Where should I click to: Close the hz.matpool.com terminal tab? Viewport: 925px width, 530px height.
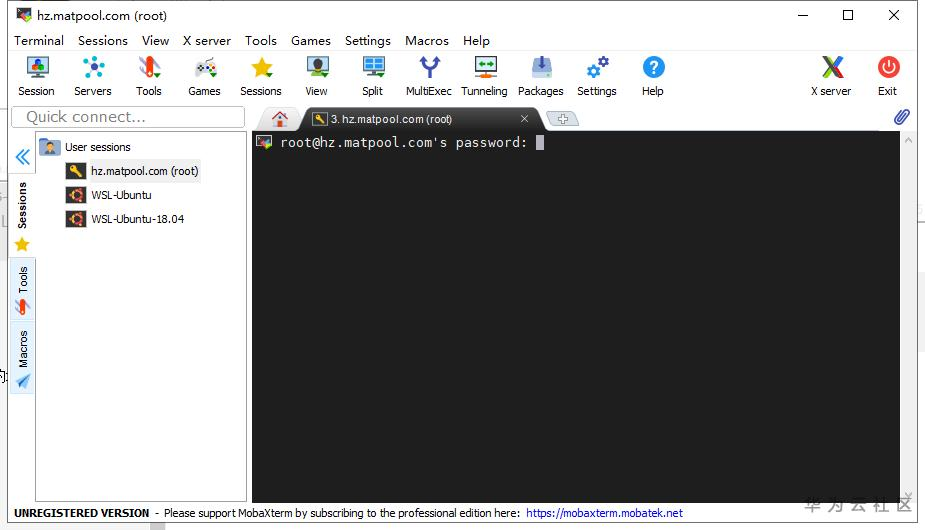click(x=524, y=119)
